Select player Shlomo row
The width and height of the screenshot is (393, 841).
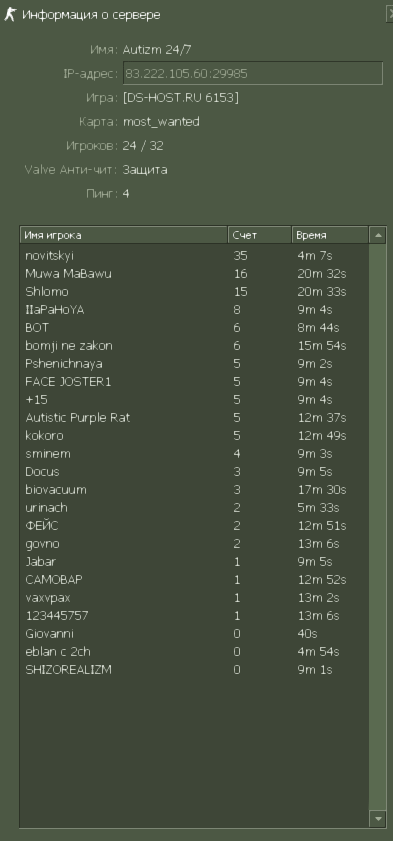click(195, 292)
